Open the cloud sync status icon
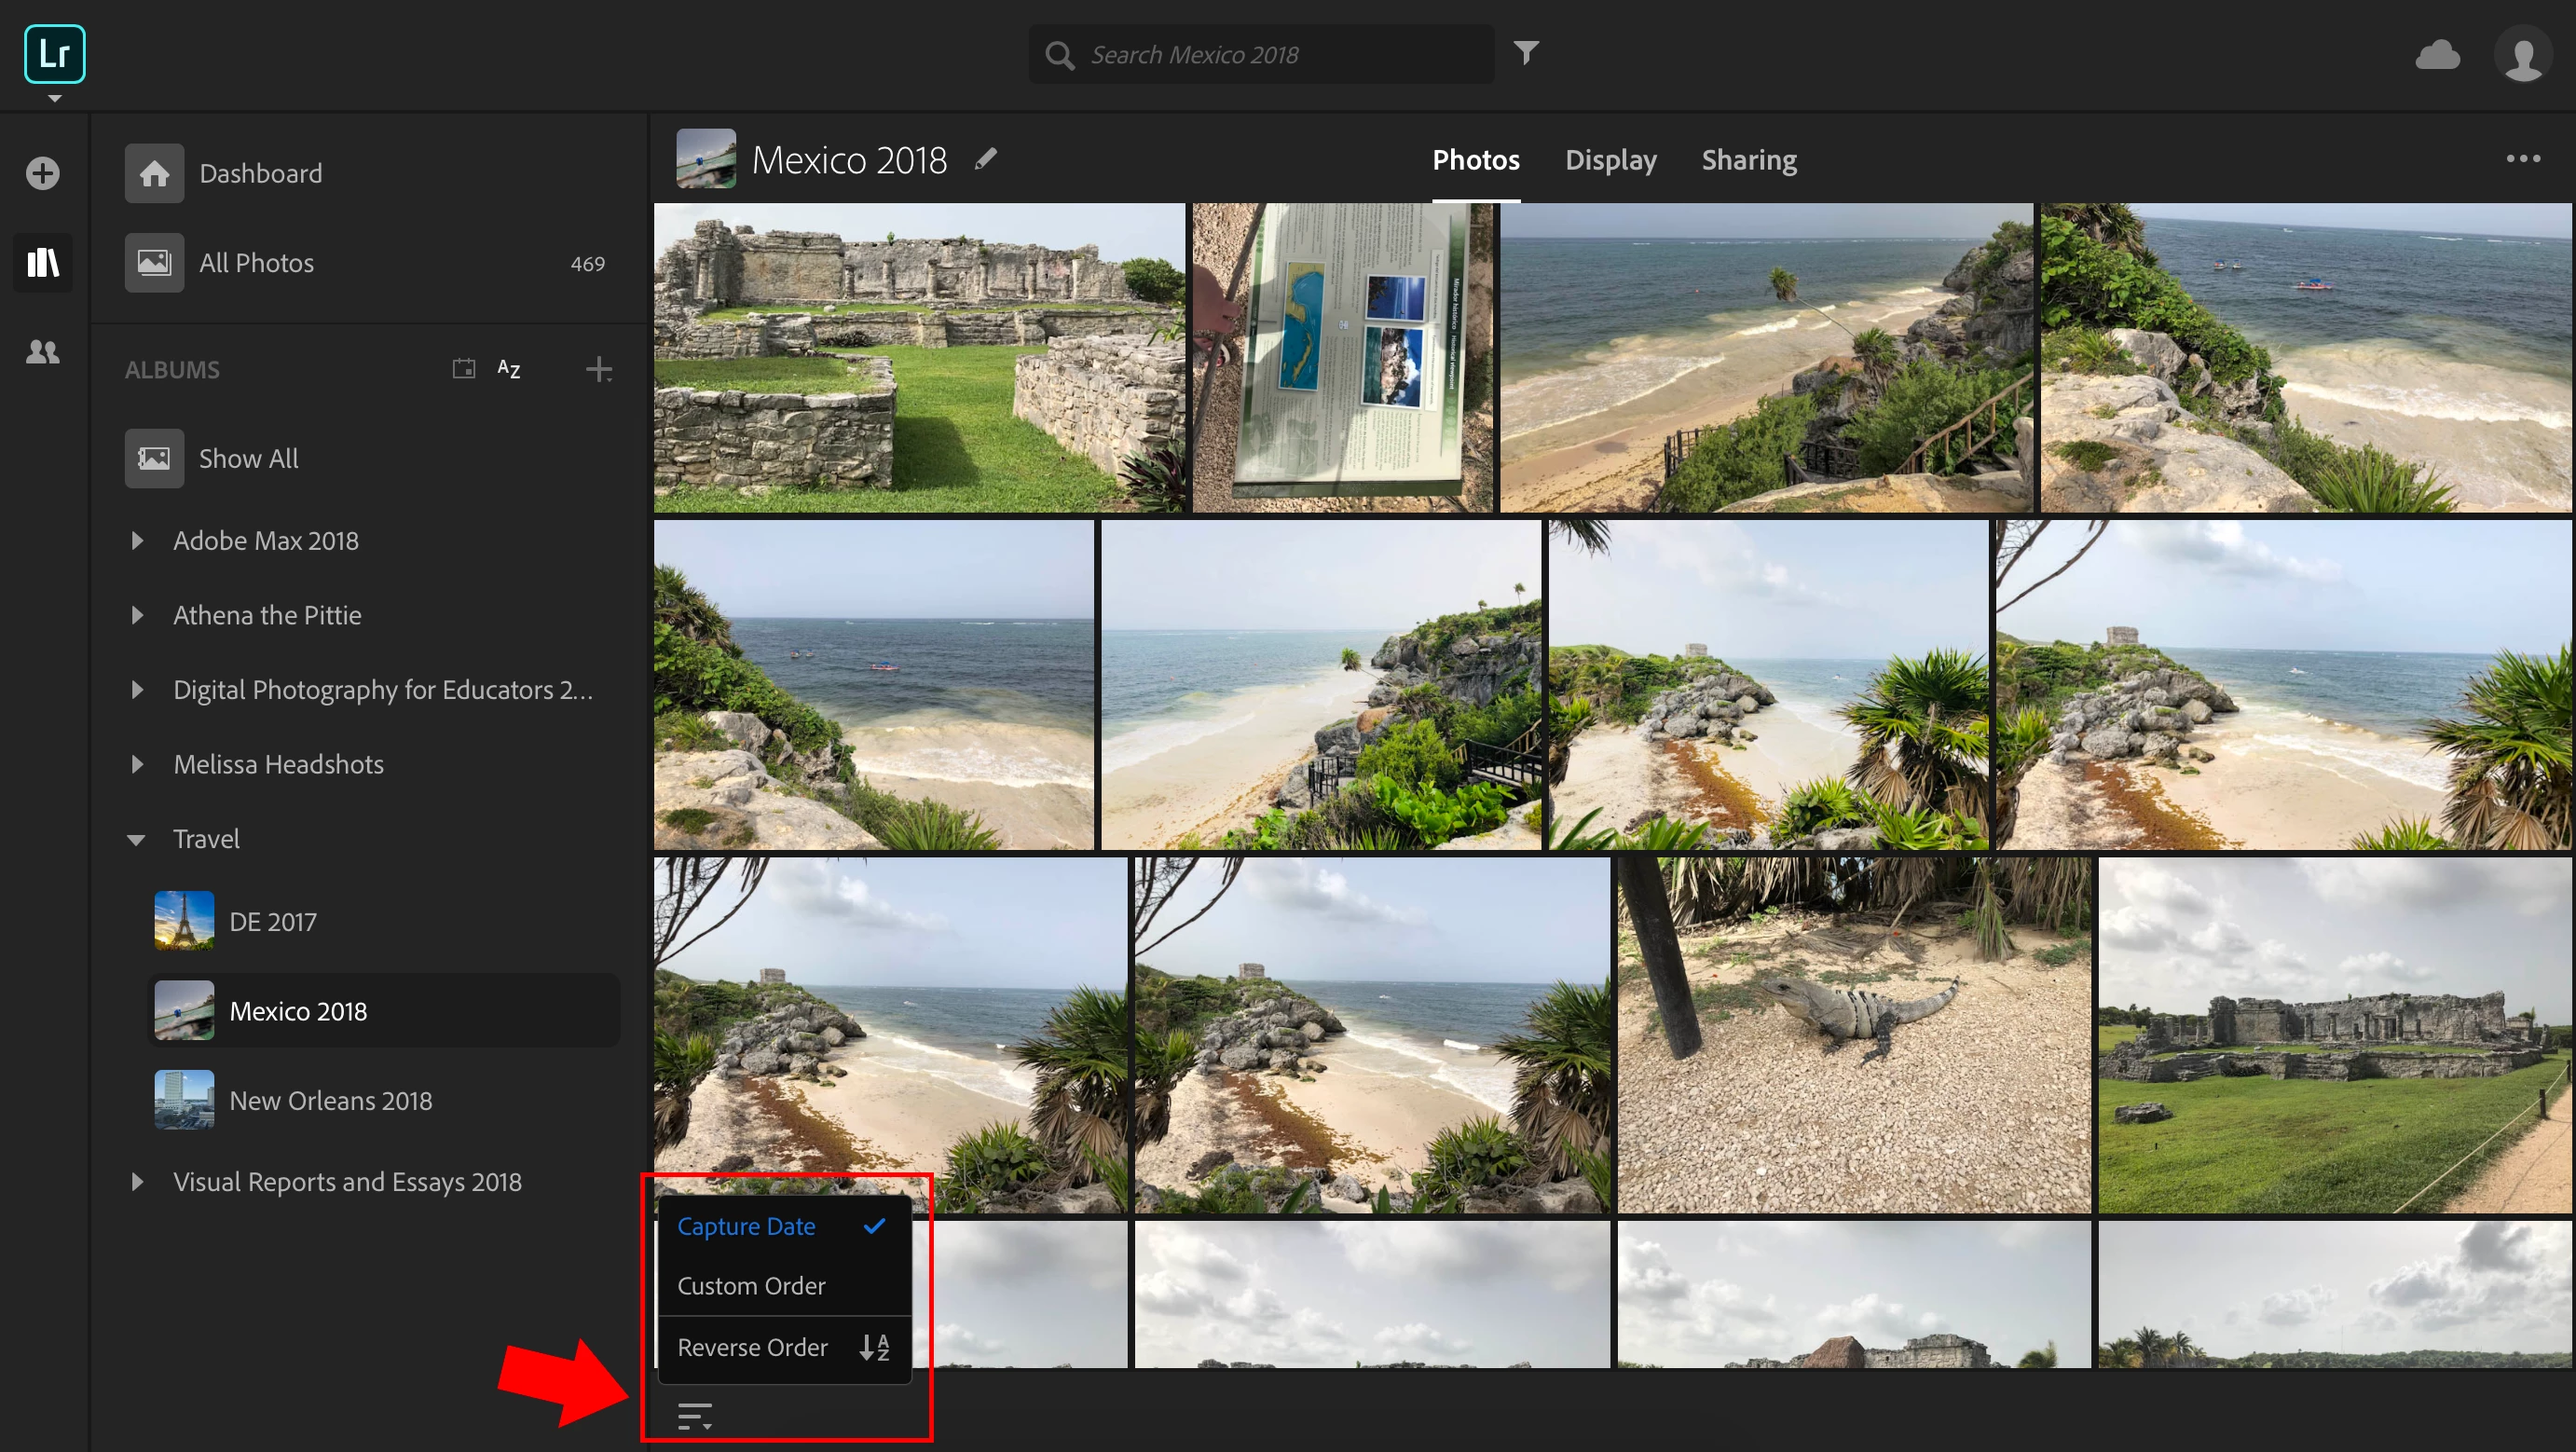2576x1452 pixels. (x=2437, y=55)
